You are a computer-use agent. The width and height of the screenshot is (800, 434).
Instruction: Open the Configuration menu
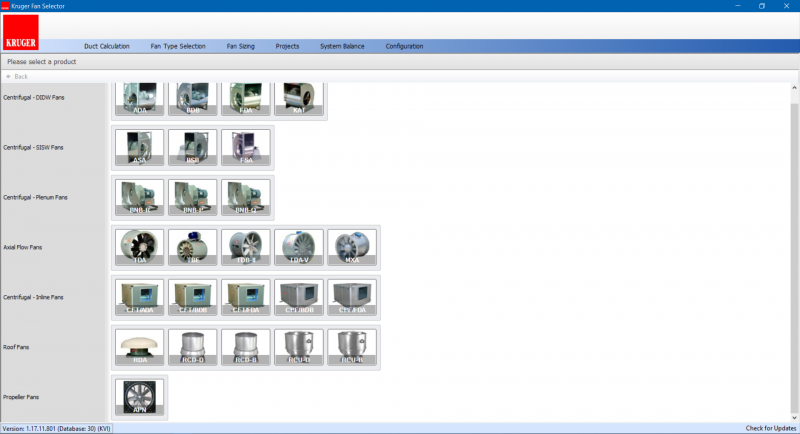404,46
